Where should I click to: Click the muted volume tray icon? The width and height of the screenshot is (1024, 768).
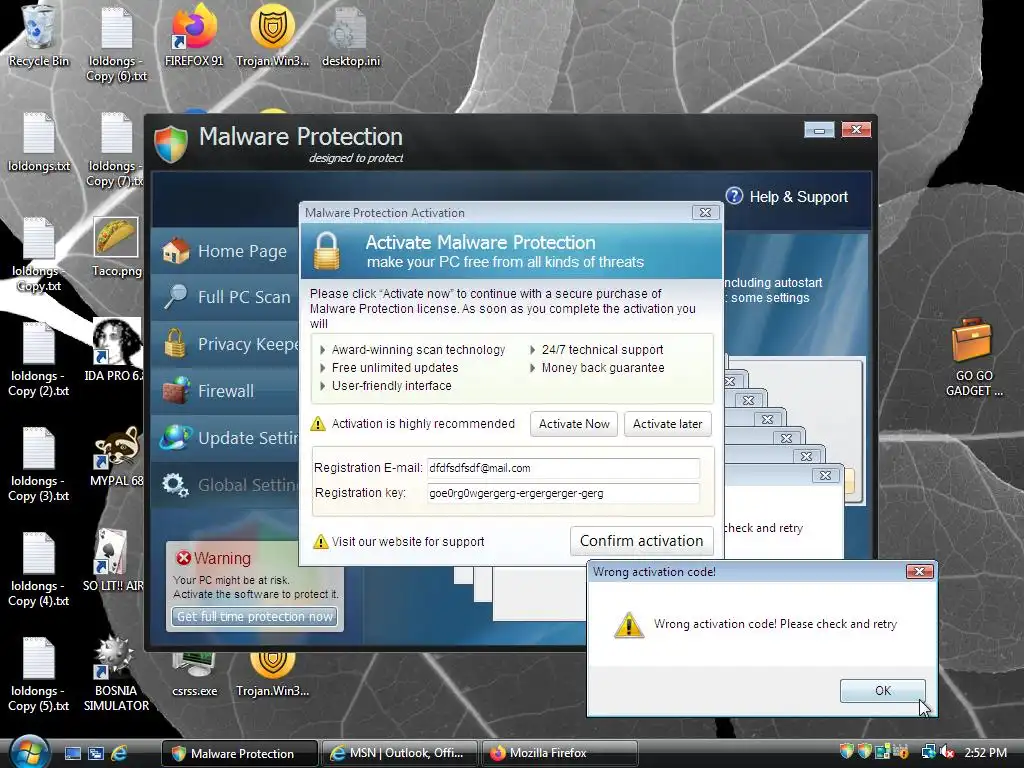[x=946, y=752]
